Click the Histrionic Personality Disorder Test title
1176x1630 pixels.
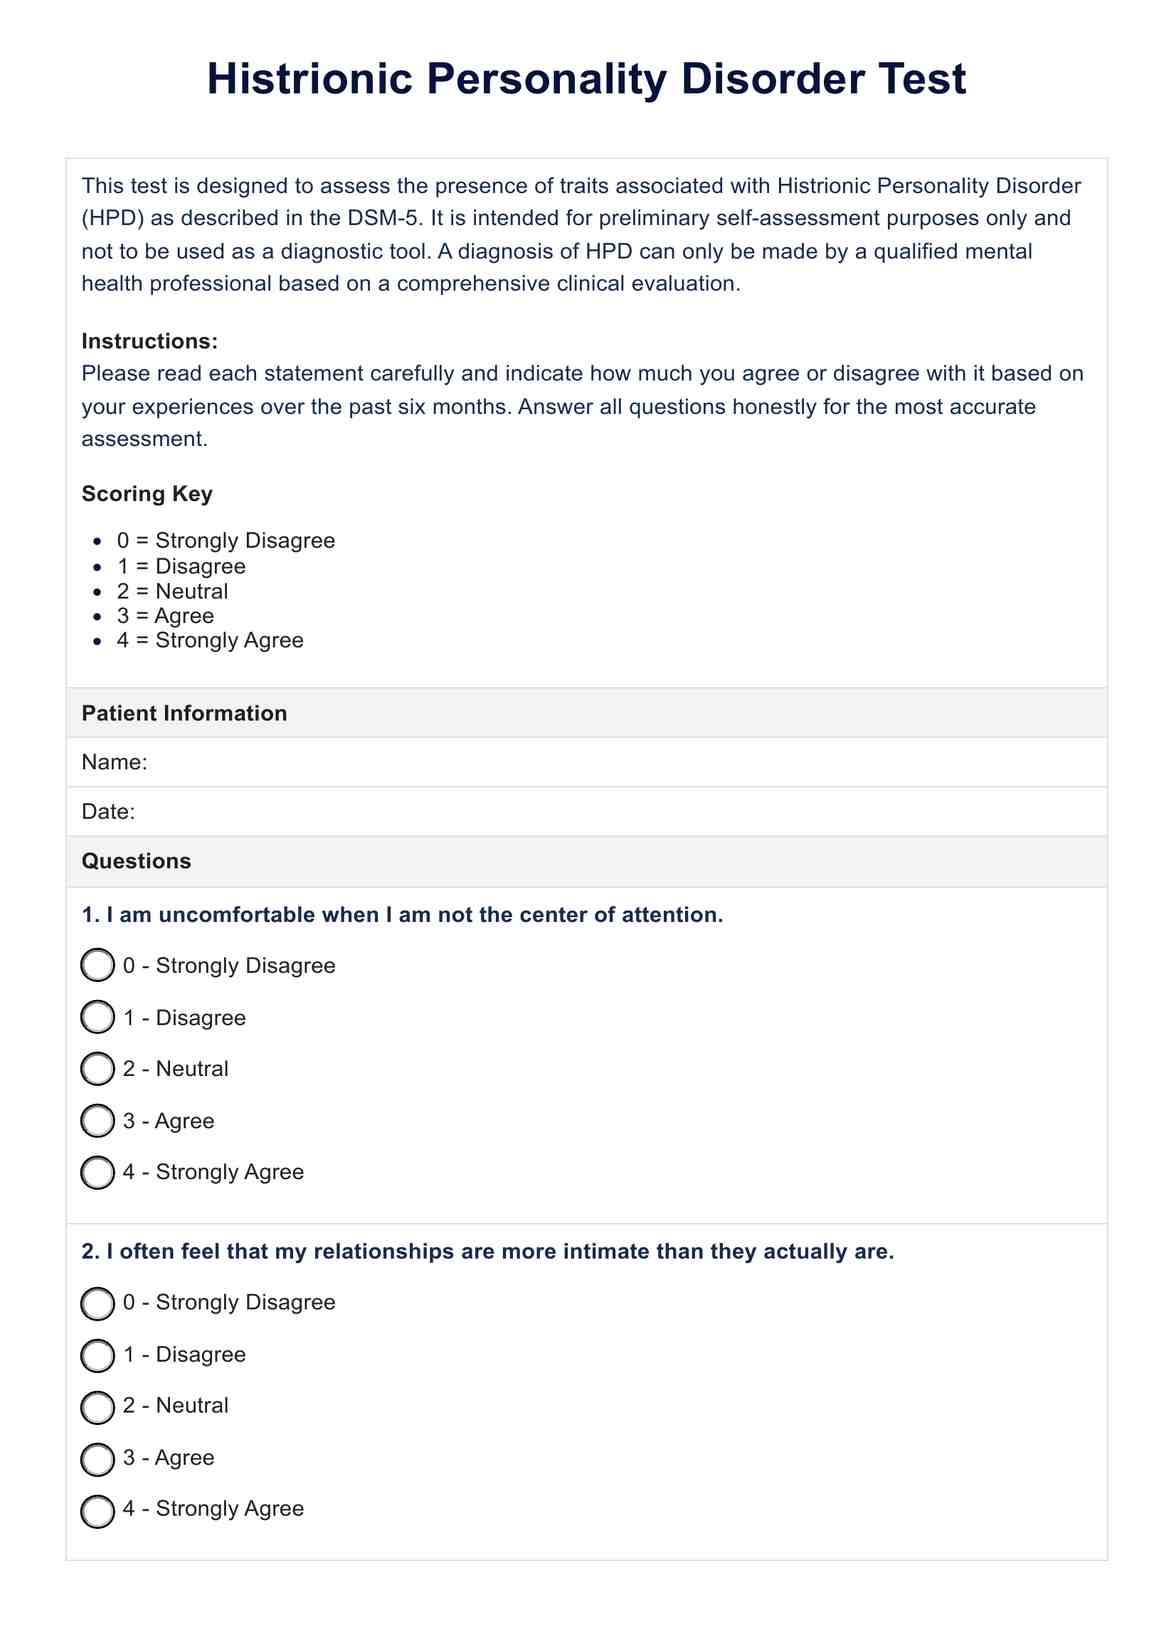pyautogui.click(x=587, y=79)
